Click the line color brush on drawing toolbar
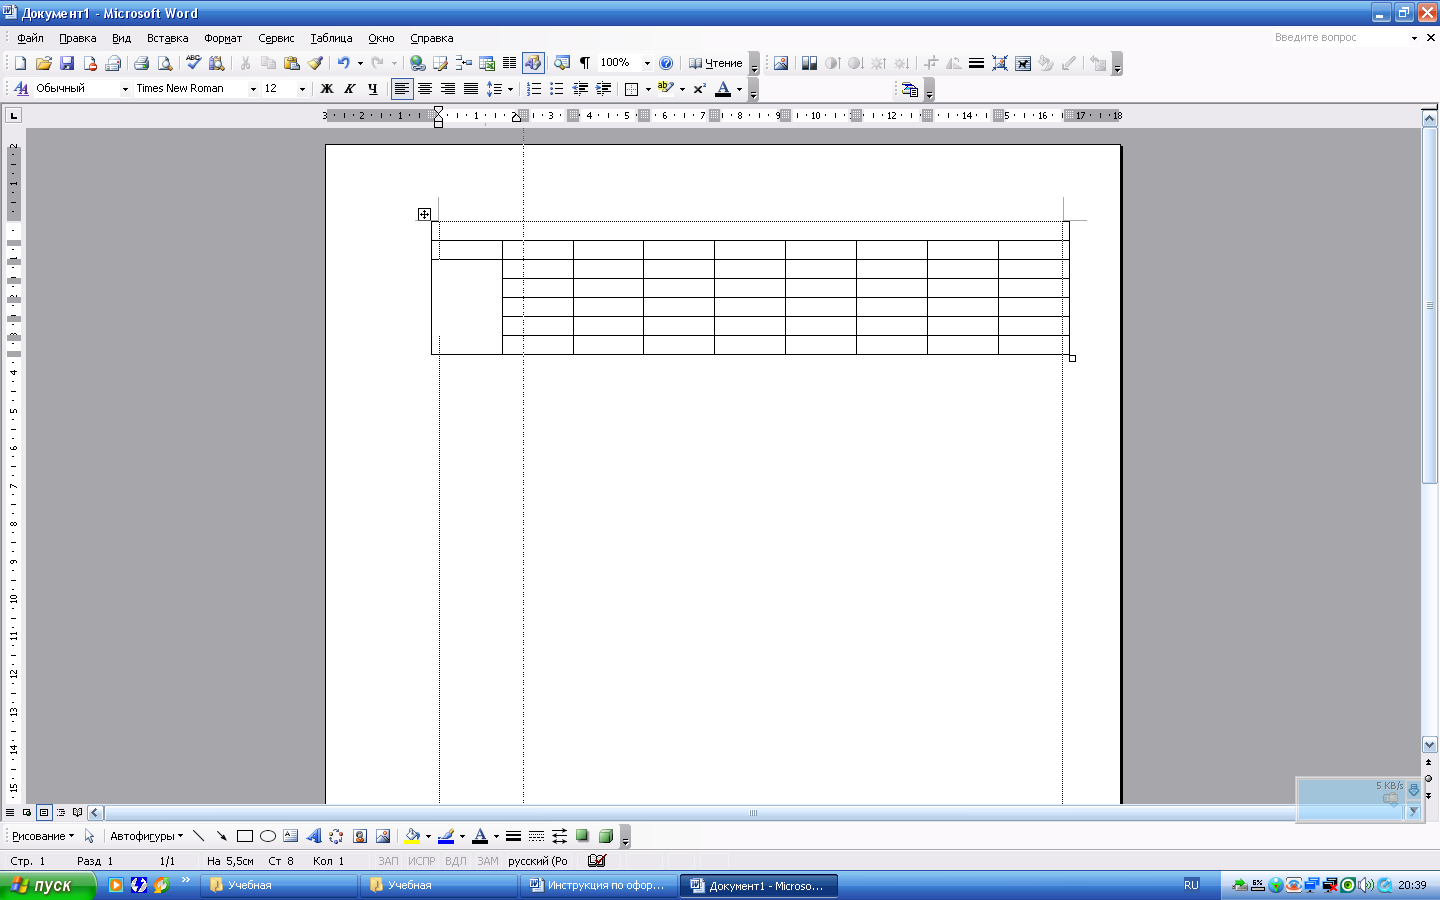Image resolution: width=1440 pixels, height=900 pixels. coord(446,836)
